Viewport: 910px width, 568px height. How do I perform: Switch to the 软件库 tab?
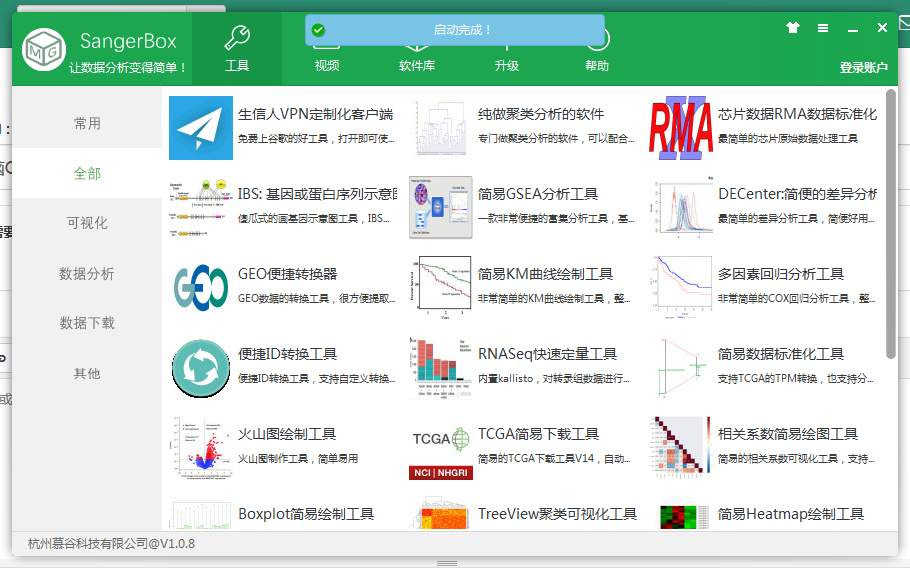click(417, 66)
